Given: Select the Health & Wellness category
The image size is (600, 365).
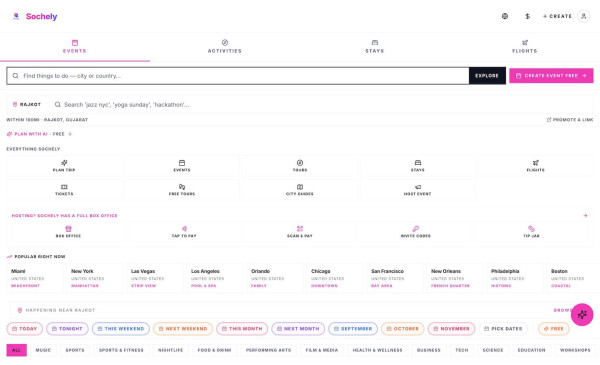Looking at the screenshot, I should 377,350.
